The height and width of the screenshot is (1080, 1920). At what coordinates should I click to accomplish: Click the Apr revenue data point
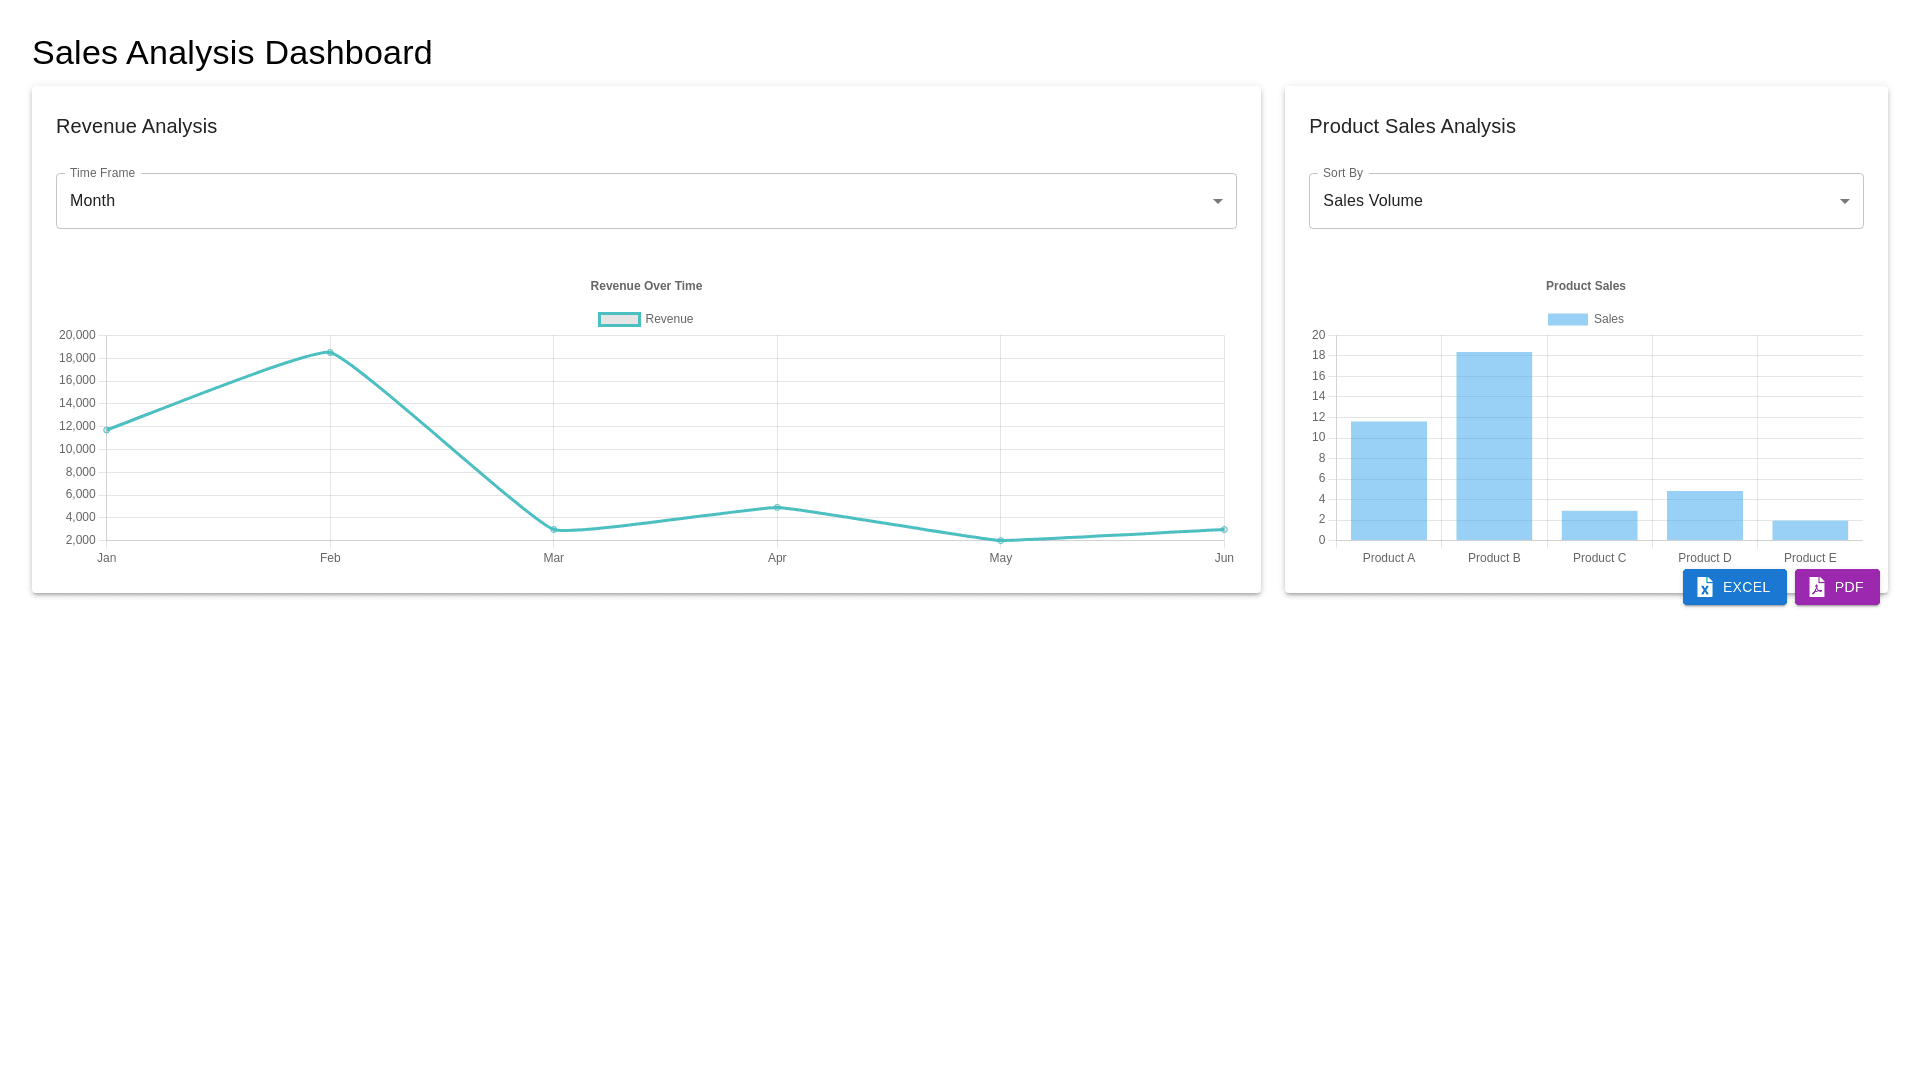click(777, 507)
